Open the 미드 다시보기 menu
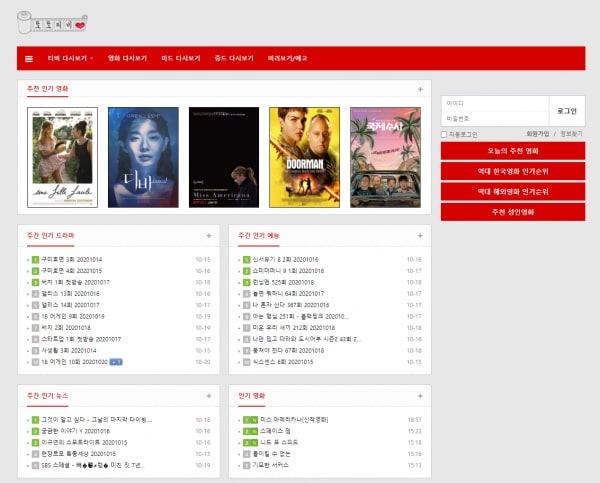Viewport: 600px width, 483px height. click(x=181, y=59)
